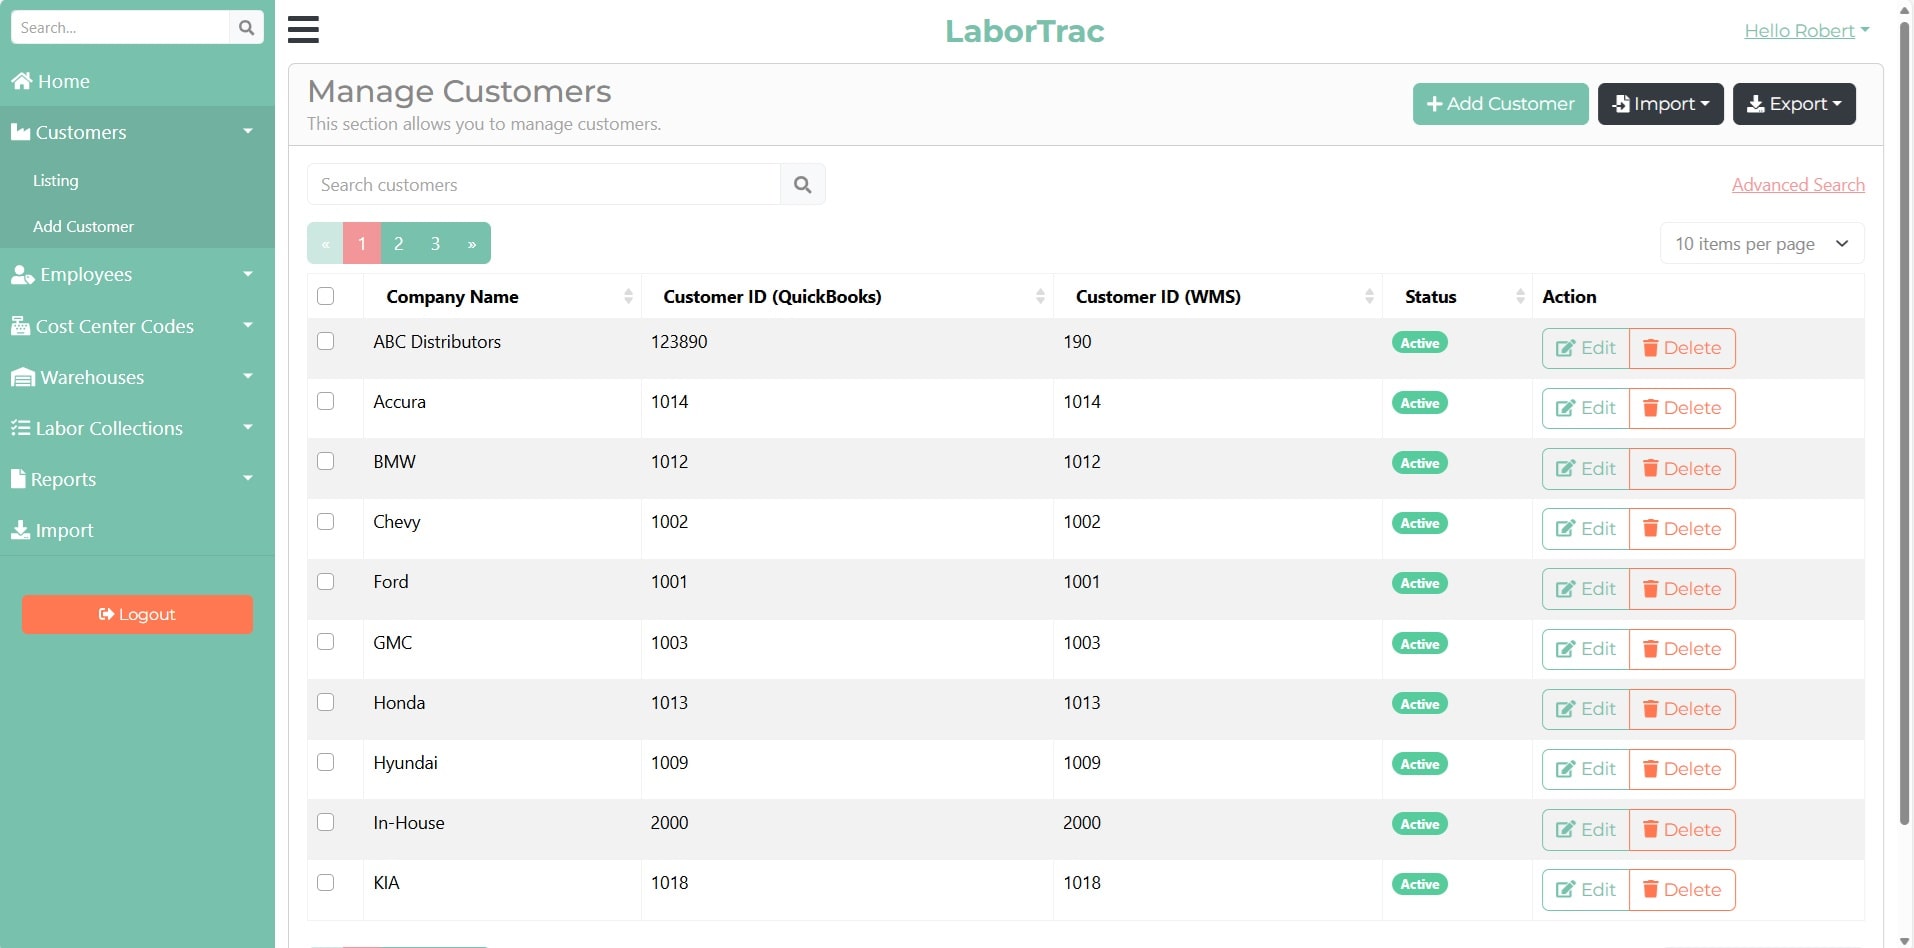Select the Honda row checkbox
Screen dimensions: 1914x948
326,702
